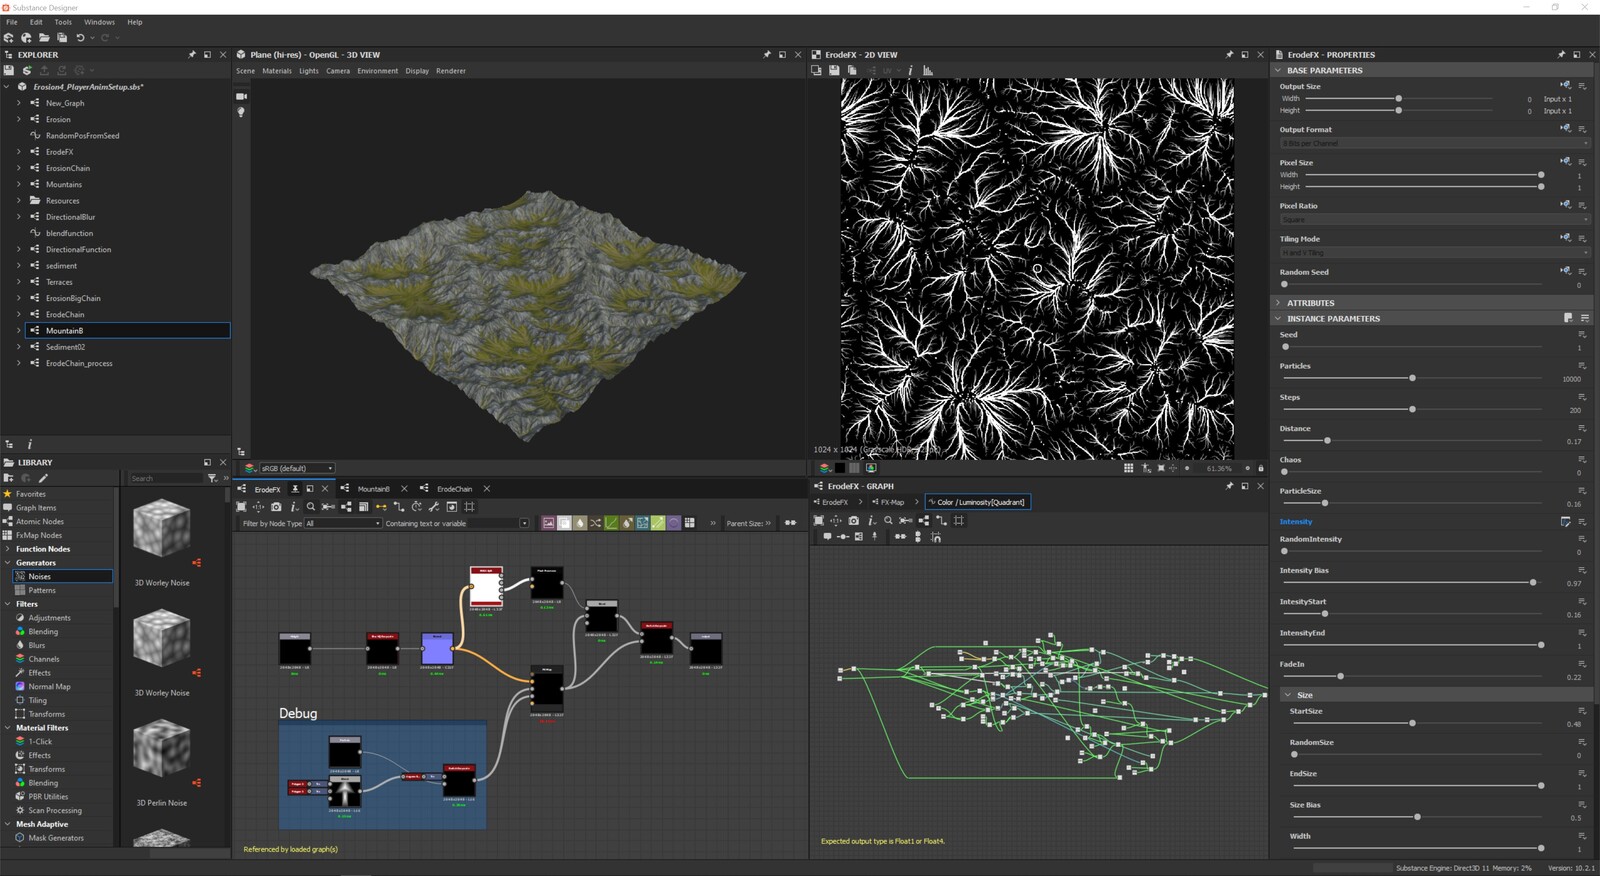This screenshot has width=1600, height=876.
Task: Click the camera icon in 3D View sidebar
Action: 241,96
